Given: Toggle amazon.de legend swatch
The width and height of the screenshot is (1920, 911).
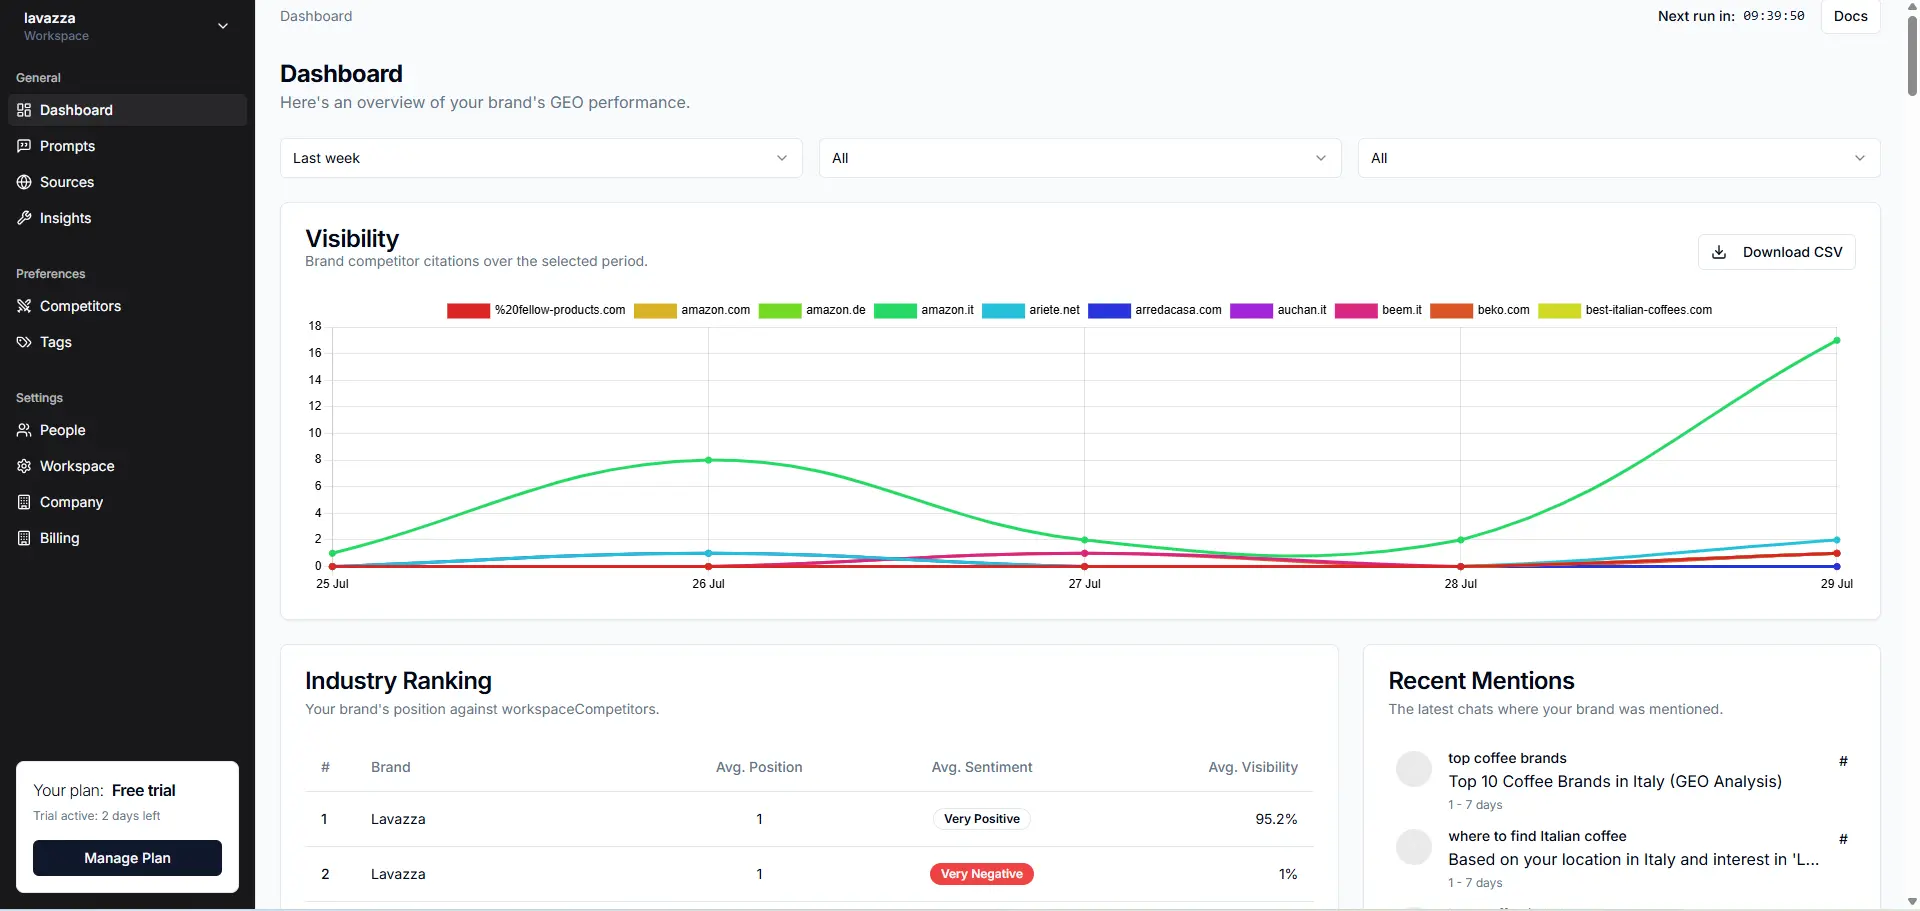Looking at the screenshot, I should 780,310.
